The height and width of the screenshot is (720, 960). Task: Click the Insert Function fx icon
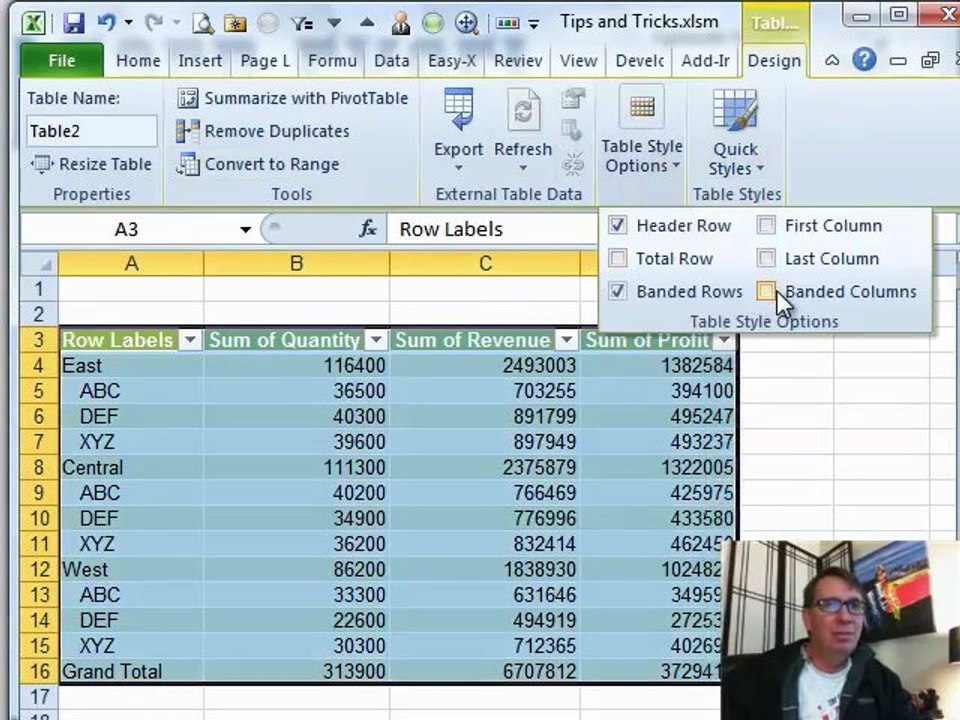point(367,229)
